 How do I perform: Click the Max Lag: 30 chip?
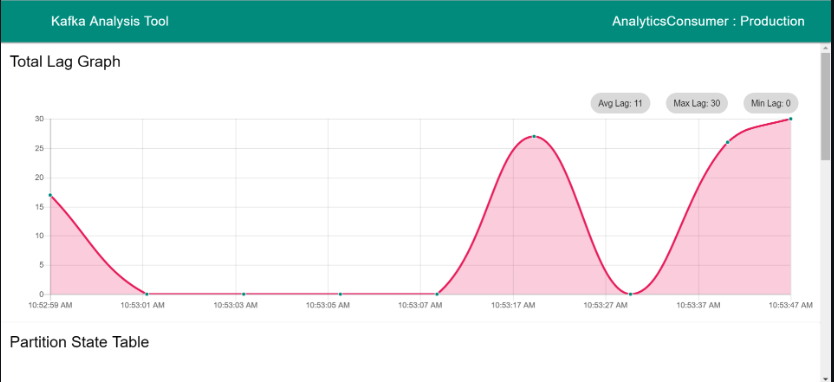pos(696,104)
